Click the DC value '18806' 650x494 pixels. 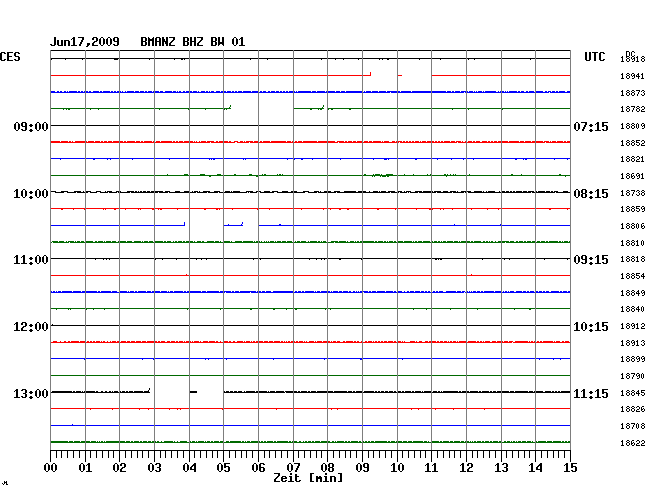pos(633,226)
